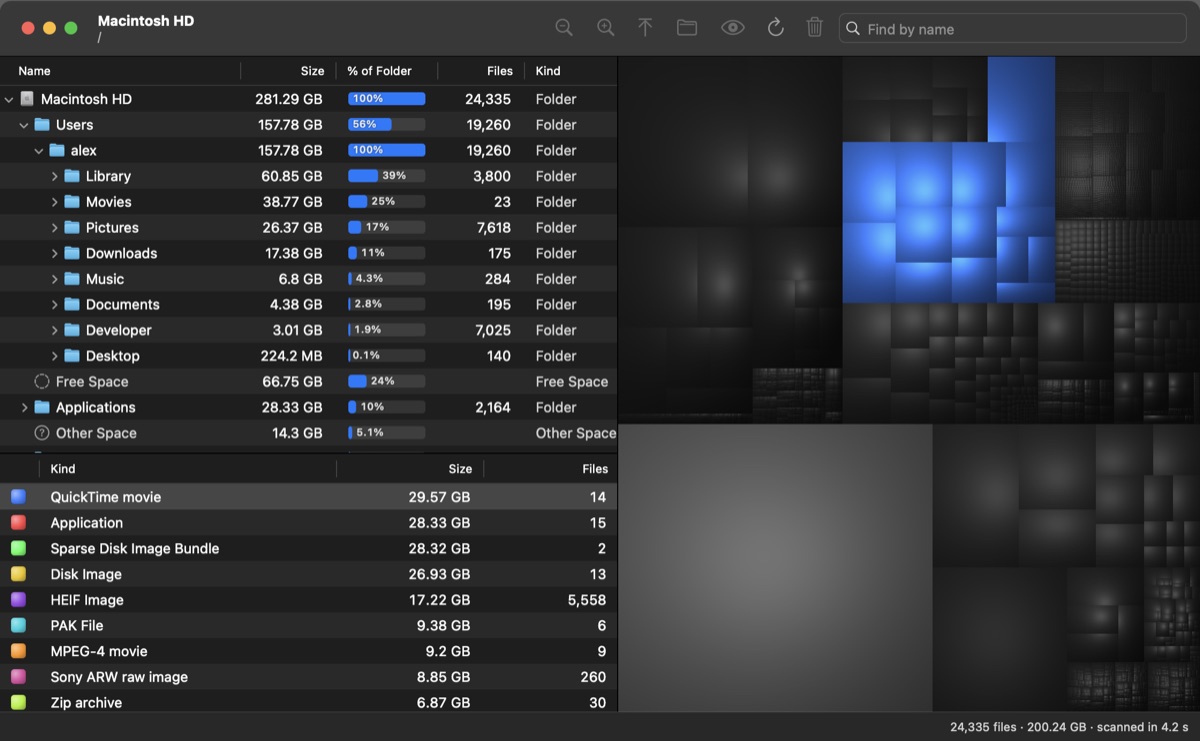Screen dimensions: 1200x741
Task: Expand the Downloads folder
Action: click(55, 254)
